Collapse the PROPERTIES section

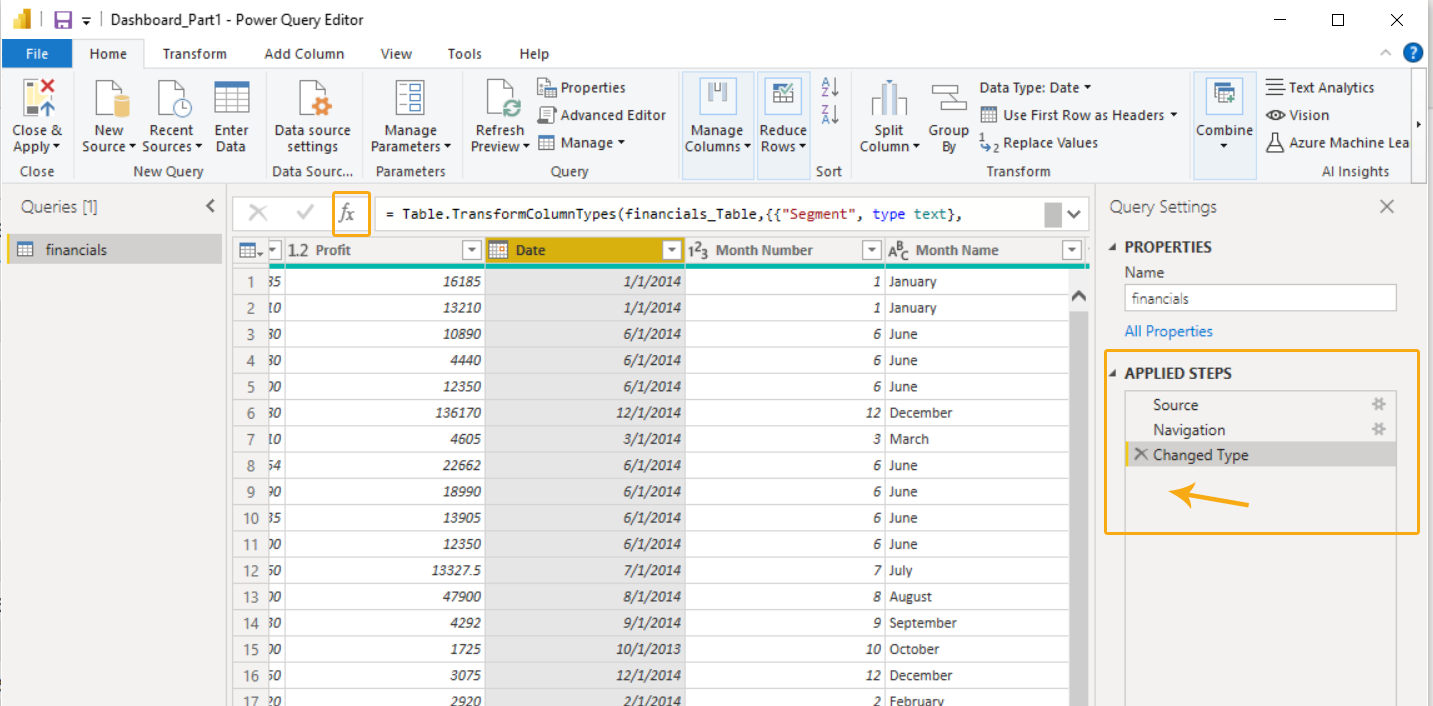click(1114, 247)
